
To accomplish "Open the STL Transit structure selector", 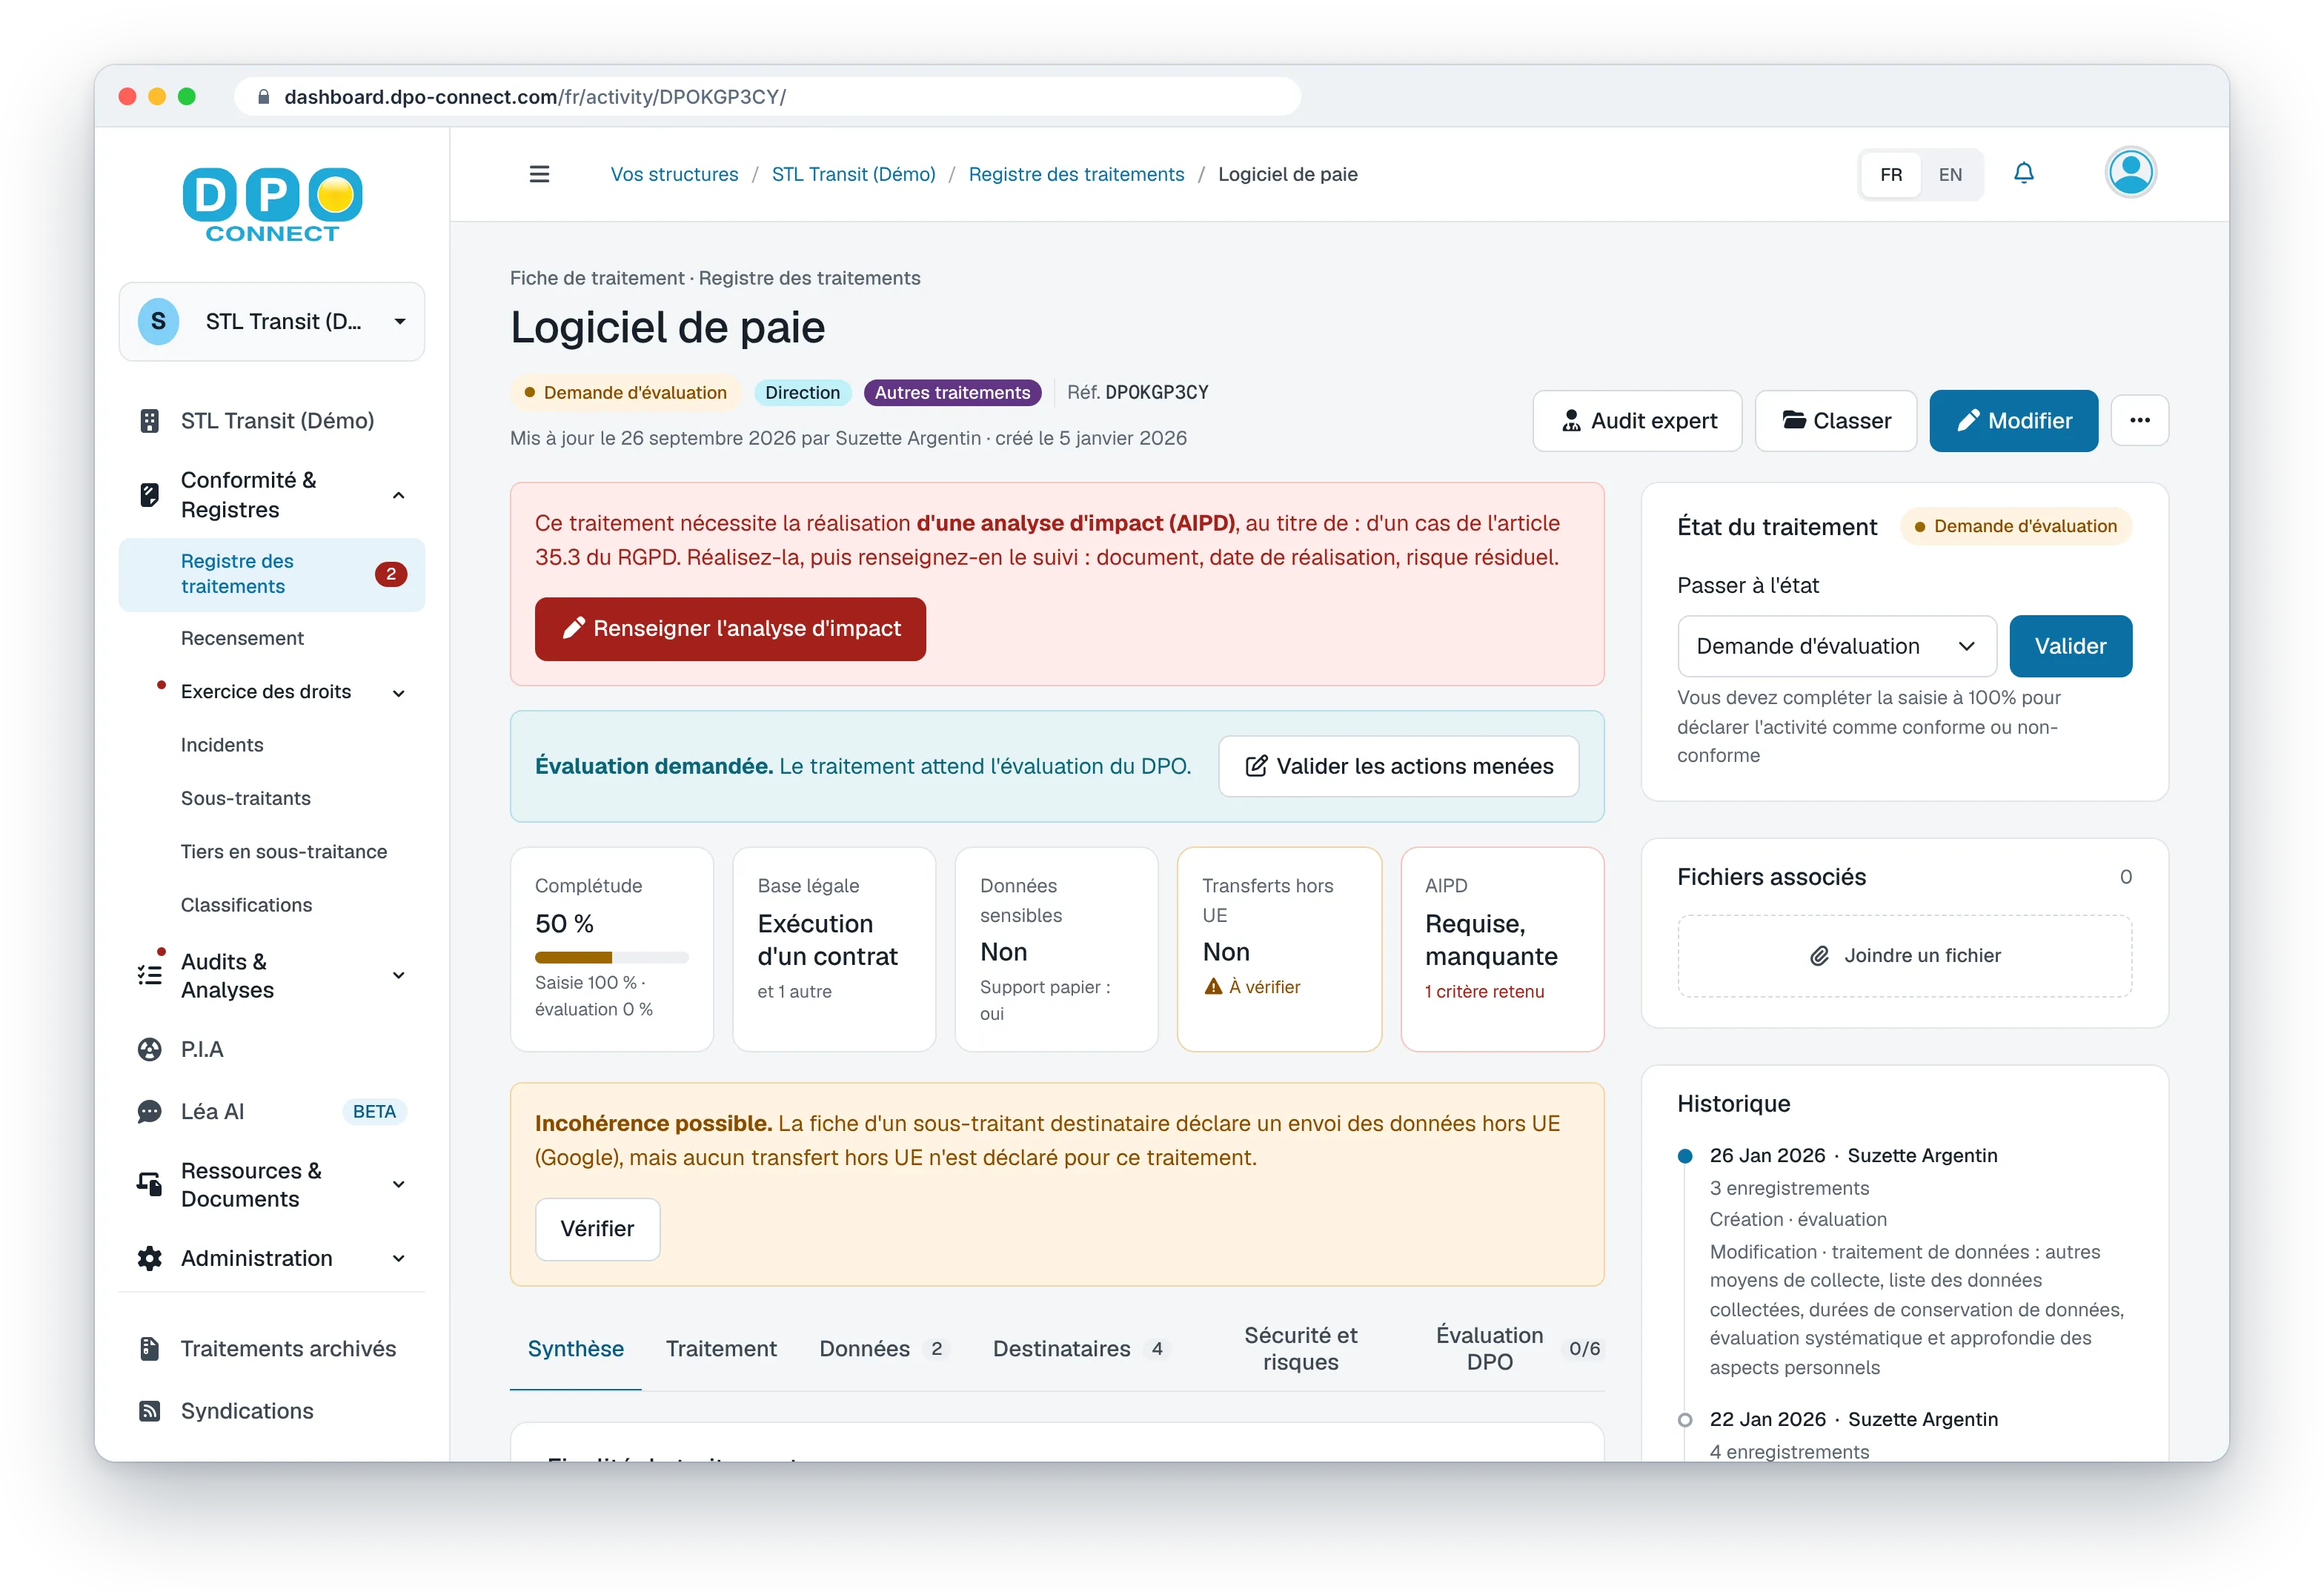I will (x=272, y=321).
